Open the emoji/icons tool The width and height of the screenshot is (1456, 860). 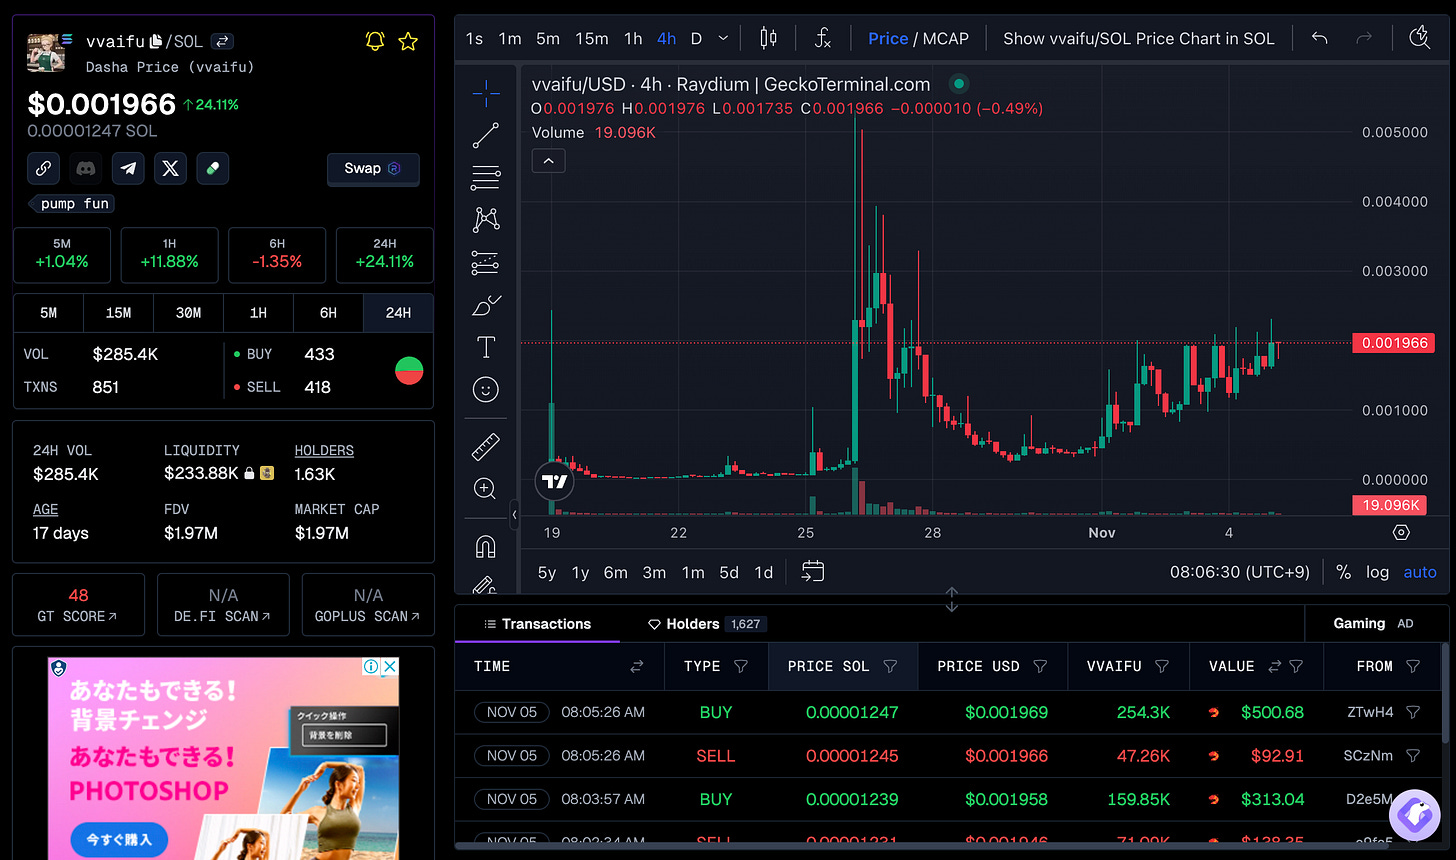tap(486, 389)
